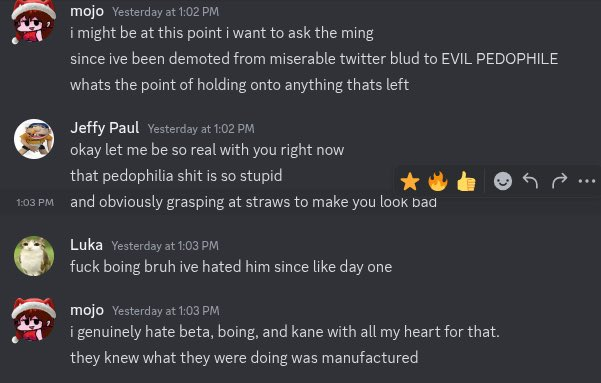The height and width of the screenshot is (383, 601).
Task: Click mojo's username on the top message
Action: click(87, 11)
